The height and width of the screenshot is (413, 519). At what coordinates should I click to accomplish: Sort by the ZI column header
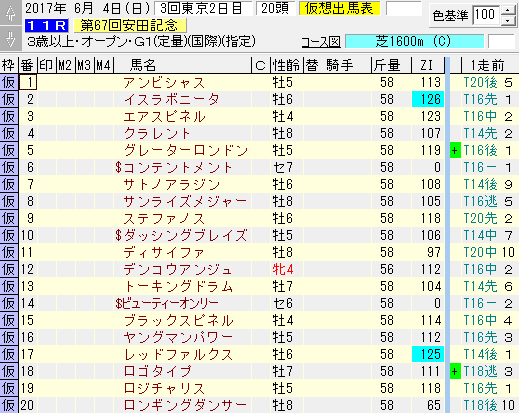click(428, 65)
